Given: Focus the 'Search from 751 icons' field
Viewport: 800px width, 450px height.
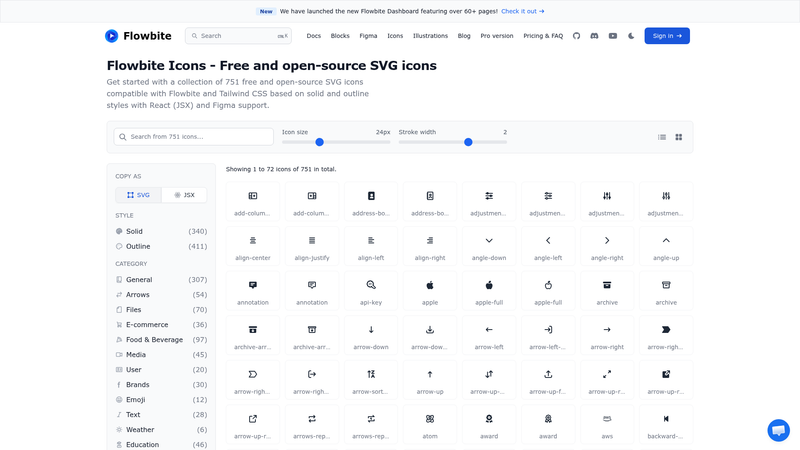Looking at the screenshot, I should pyautogui.click(x=193, y=137).
